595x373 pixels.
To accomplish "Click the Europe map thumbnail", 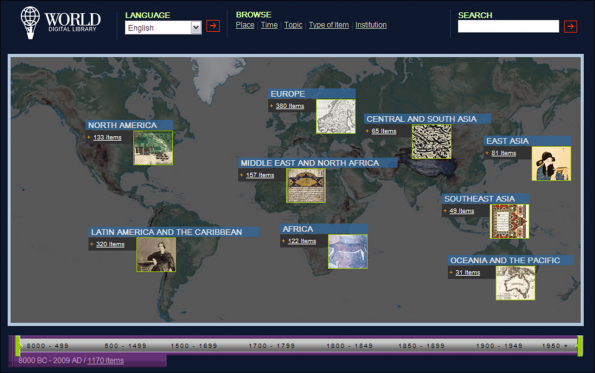I will [x=336, y=116].
